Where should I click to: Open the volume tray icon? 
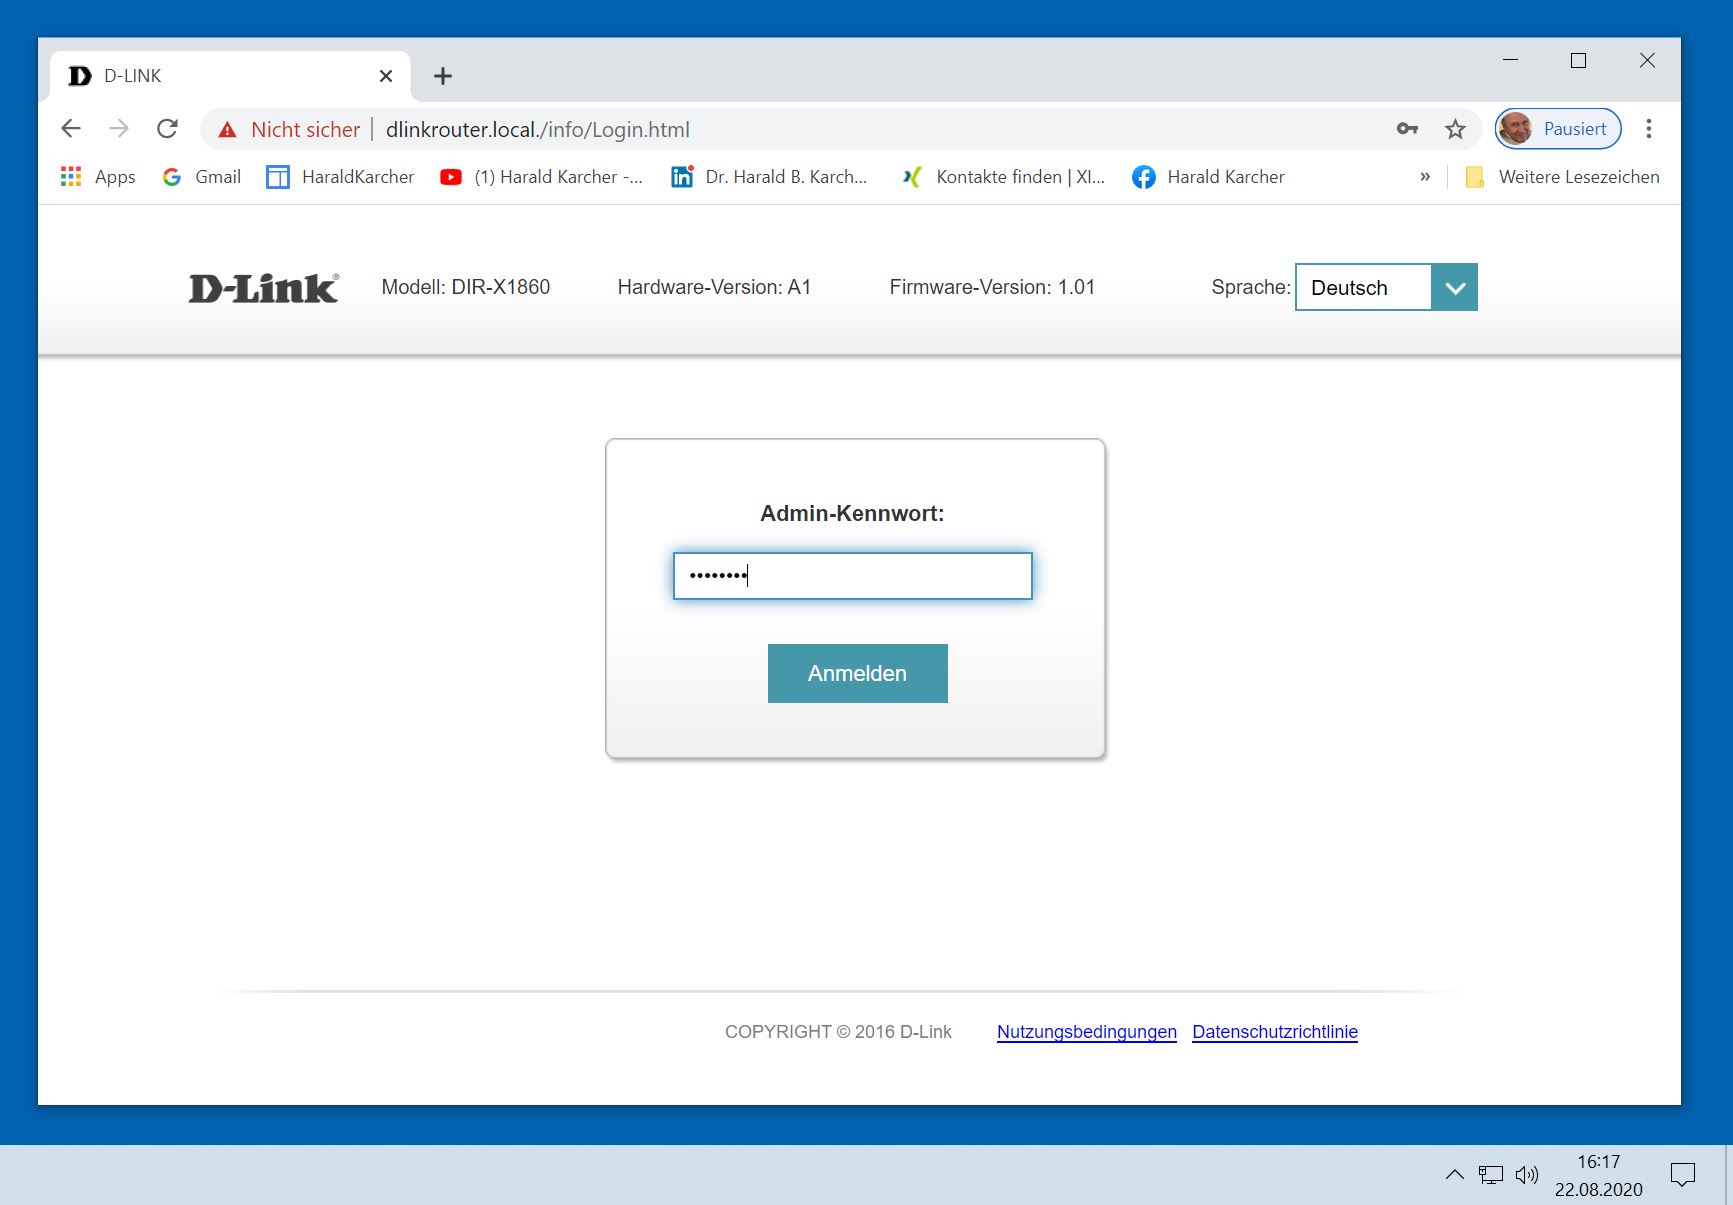coord(1527,1175)
